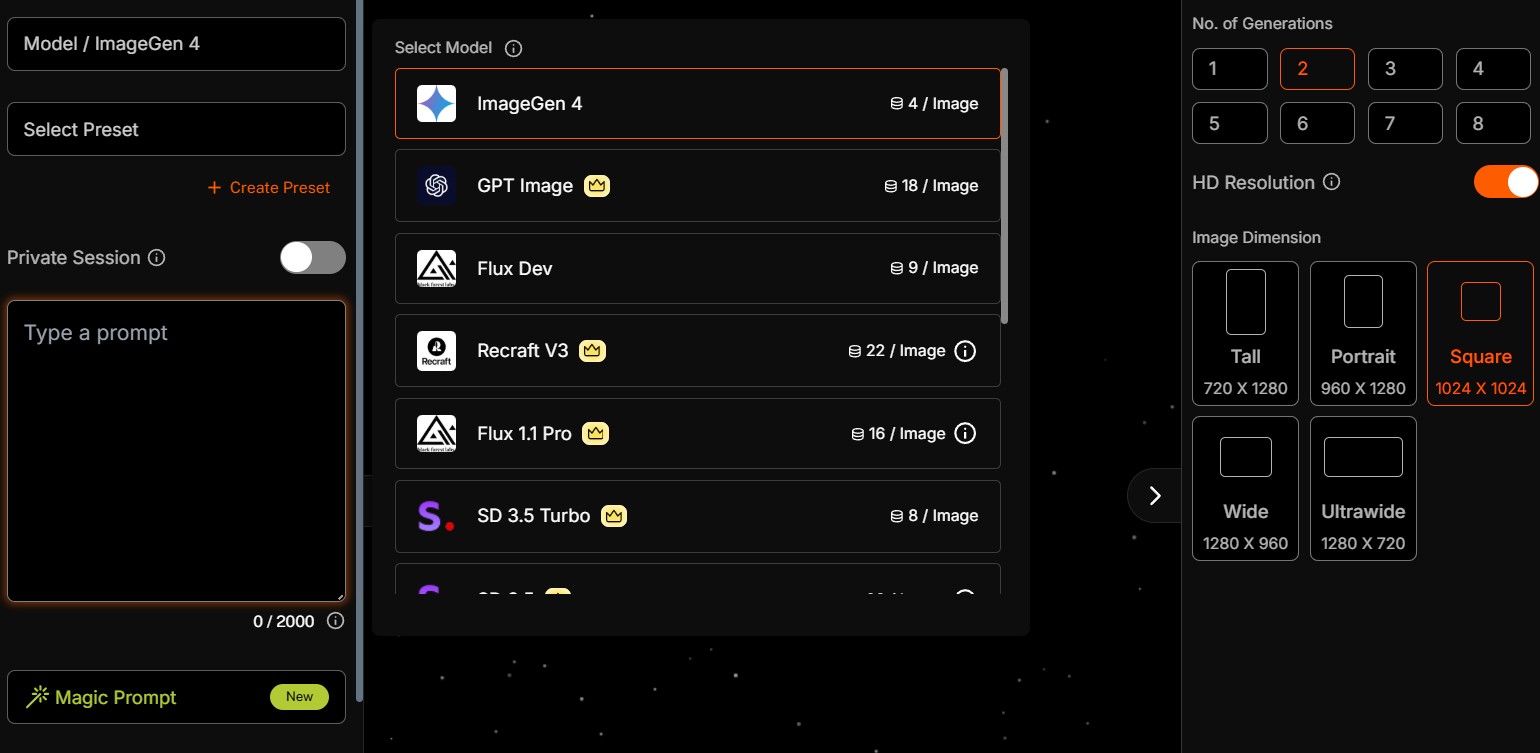Click the Flux 1.1 Pro info icon
Image resolution: width=1540 pixels, height=753 pixels.
pos(965,433)
